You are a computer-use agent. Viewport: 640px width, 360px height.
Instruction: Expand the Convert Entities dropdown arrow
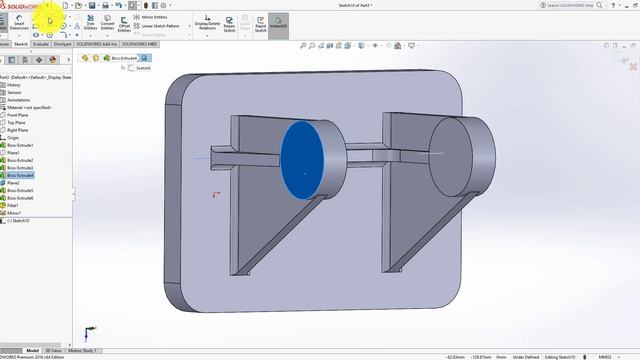tap(107, 35)
